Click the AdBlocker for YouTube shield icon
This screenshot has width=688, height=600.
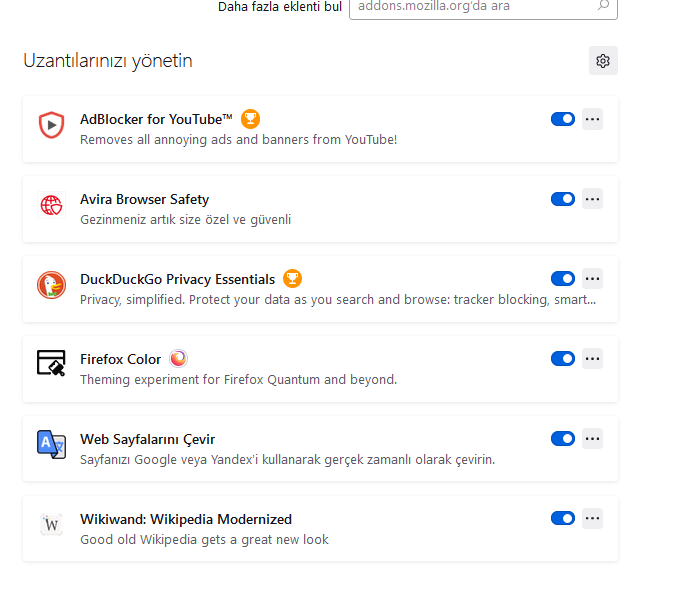click(51, 125)
